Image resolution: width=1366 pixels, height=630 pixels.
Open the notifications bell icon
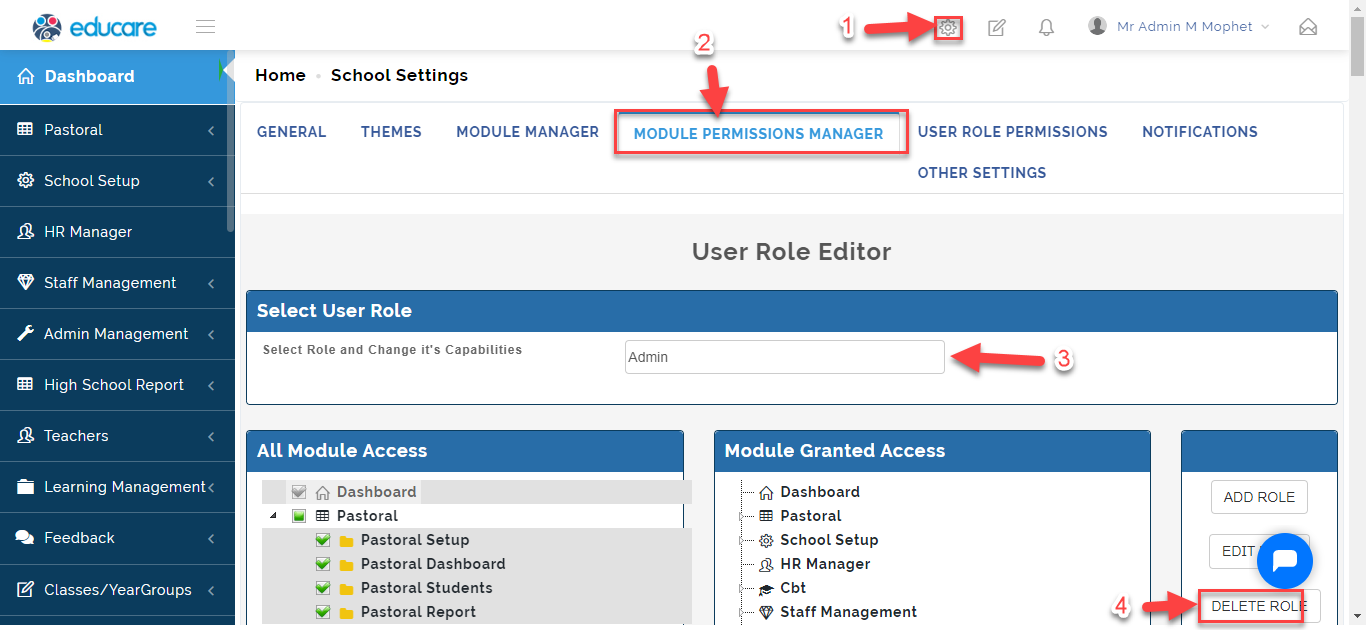click(x=1046, y=28)
